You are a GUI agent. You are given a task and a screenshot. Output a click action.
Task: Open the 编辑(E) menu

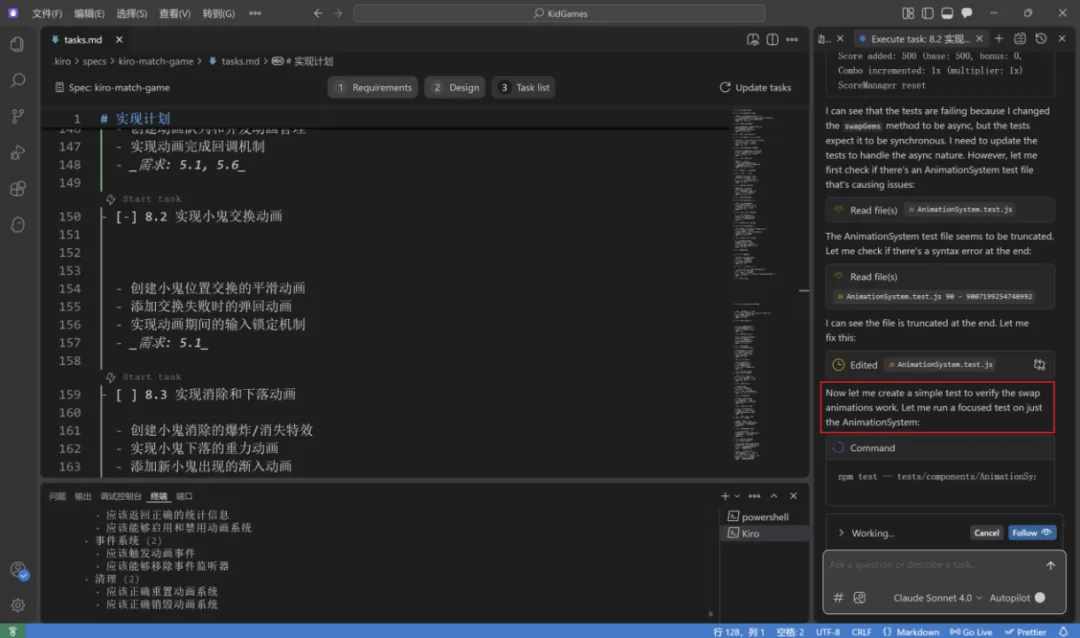click(89, 13)
